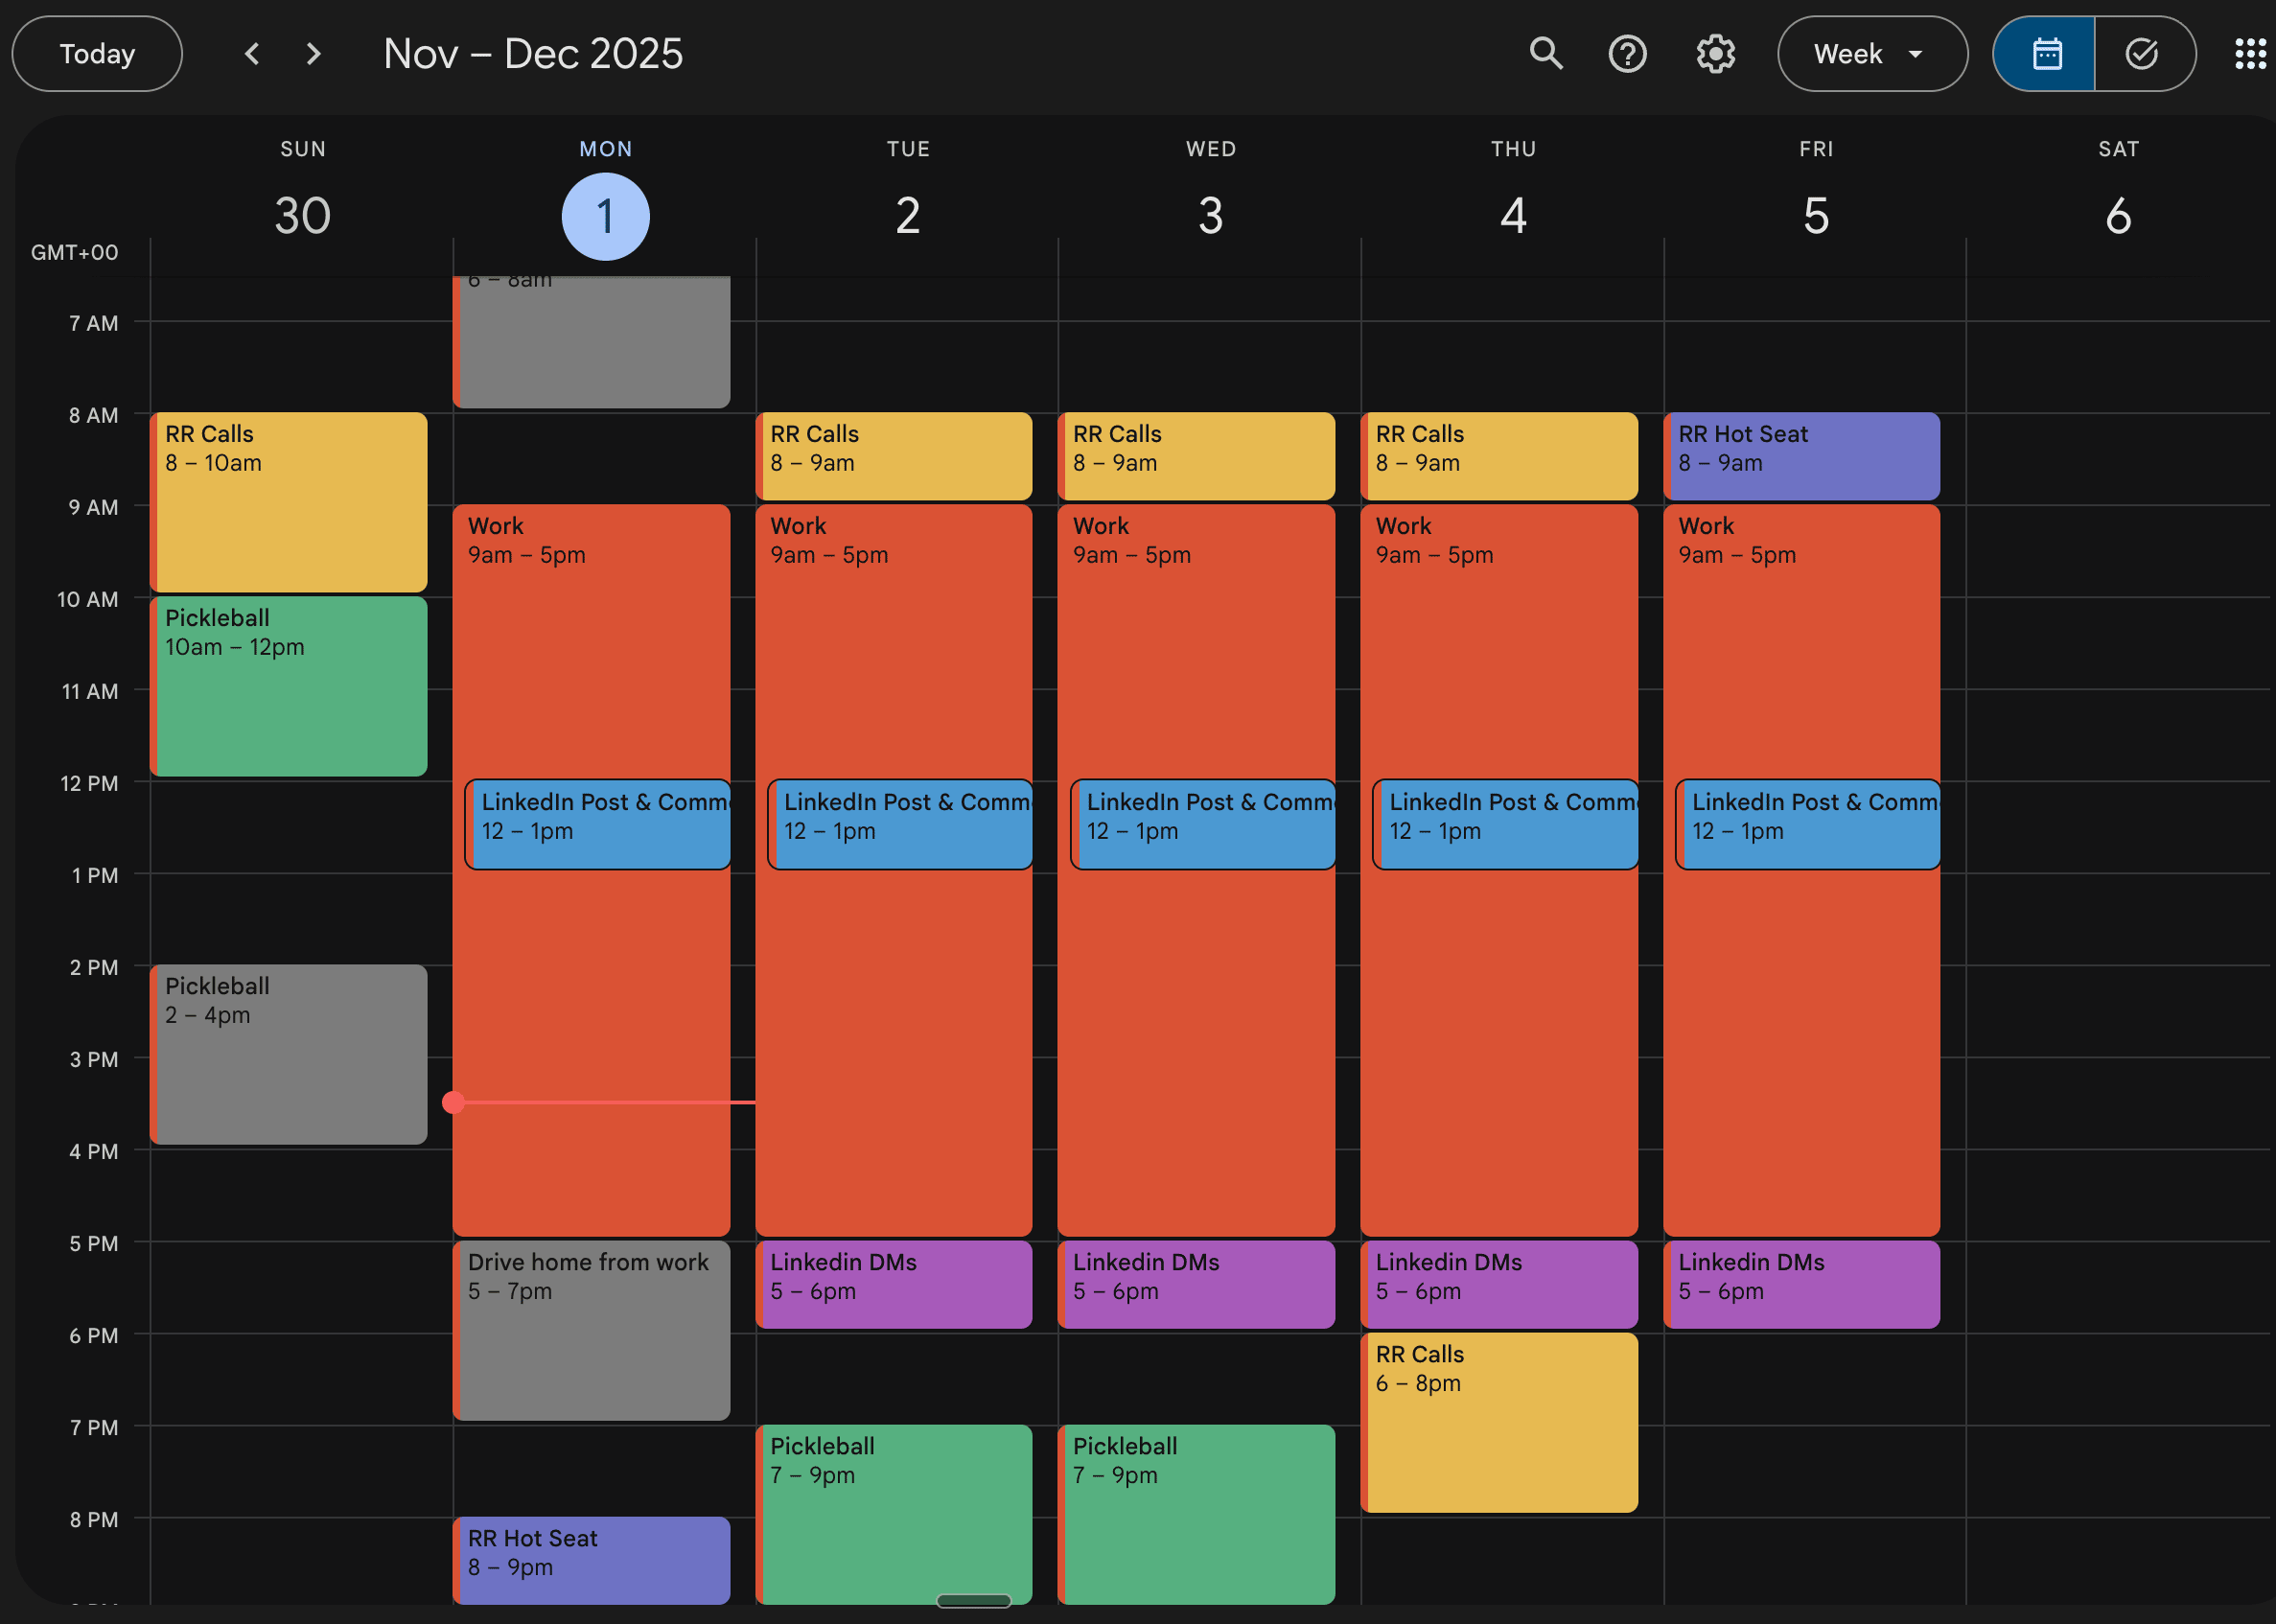Open the Settings gear menu
The width and height of the screenshot is (2276, 1624).
pyautogui.click(x=1715, y=53)
